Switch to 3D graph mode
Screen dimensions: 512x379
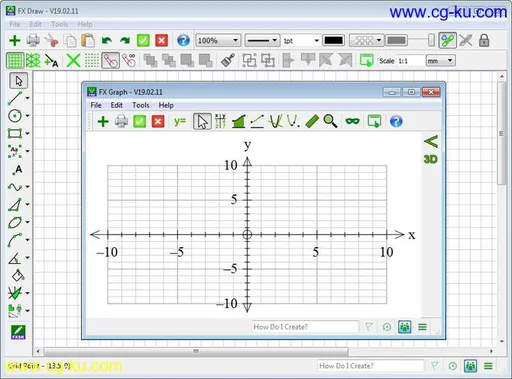click(x=430, y=159)
